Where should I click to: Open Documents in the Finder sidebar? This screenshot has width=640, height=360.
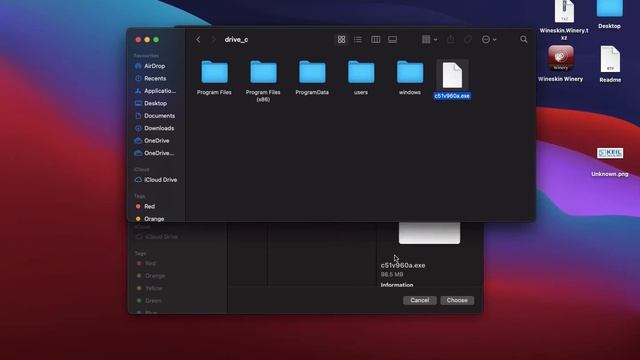[x=155, y=116]
